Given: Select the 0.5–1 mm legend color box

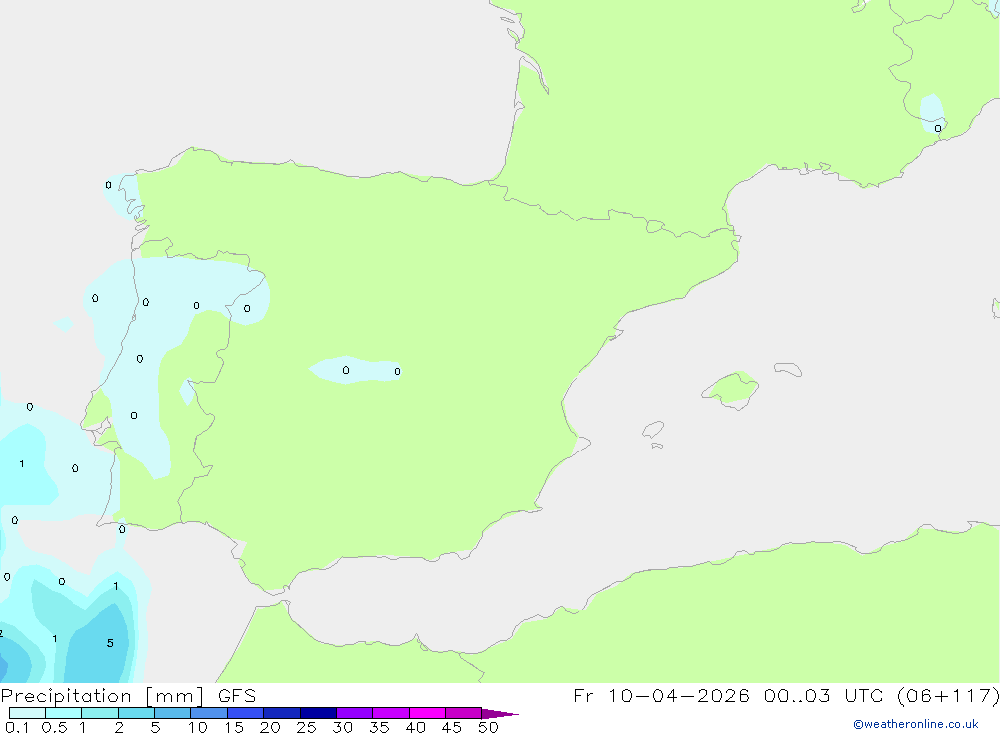Looking at the screenshot, I should tap(63, 713).
